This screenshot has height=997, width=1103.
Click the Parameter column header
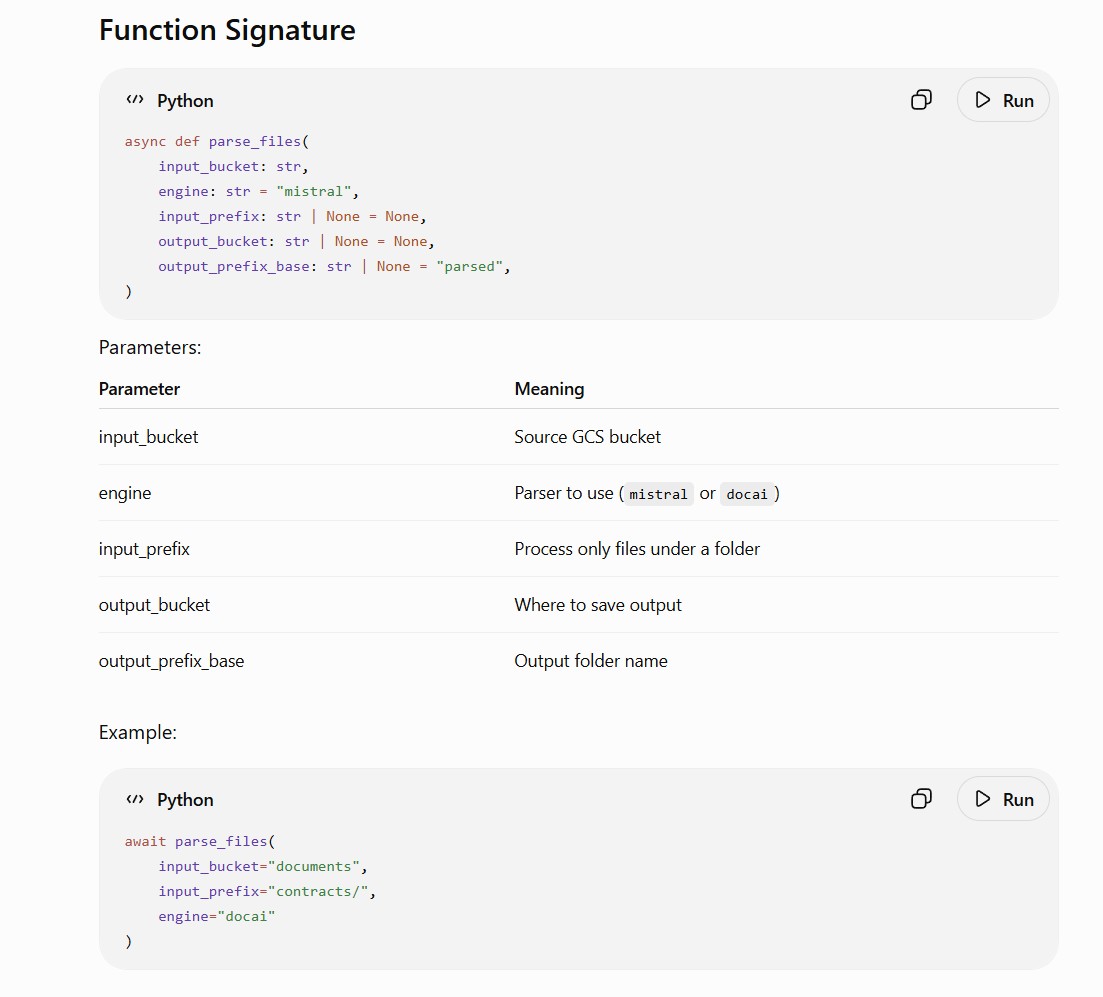pyautogui.click(x=139, y=389)
